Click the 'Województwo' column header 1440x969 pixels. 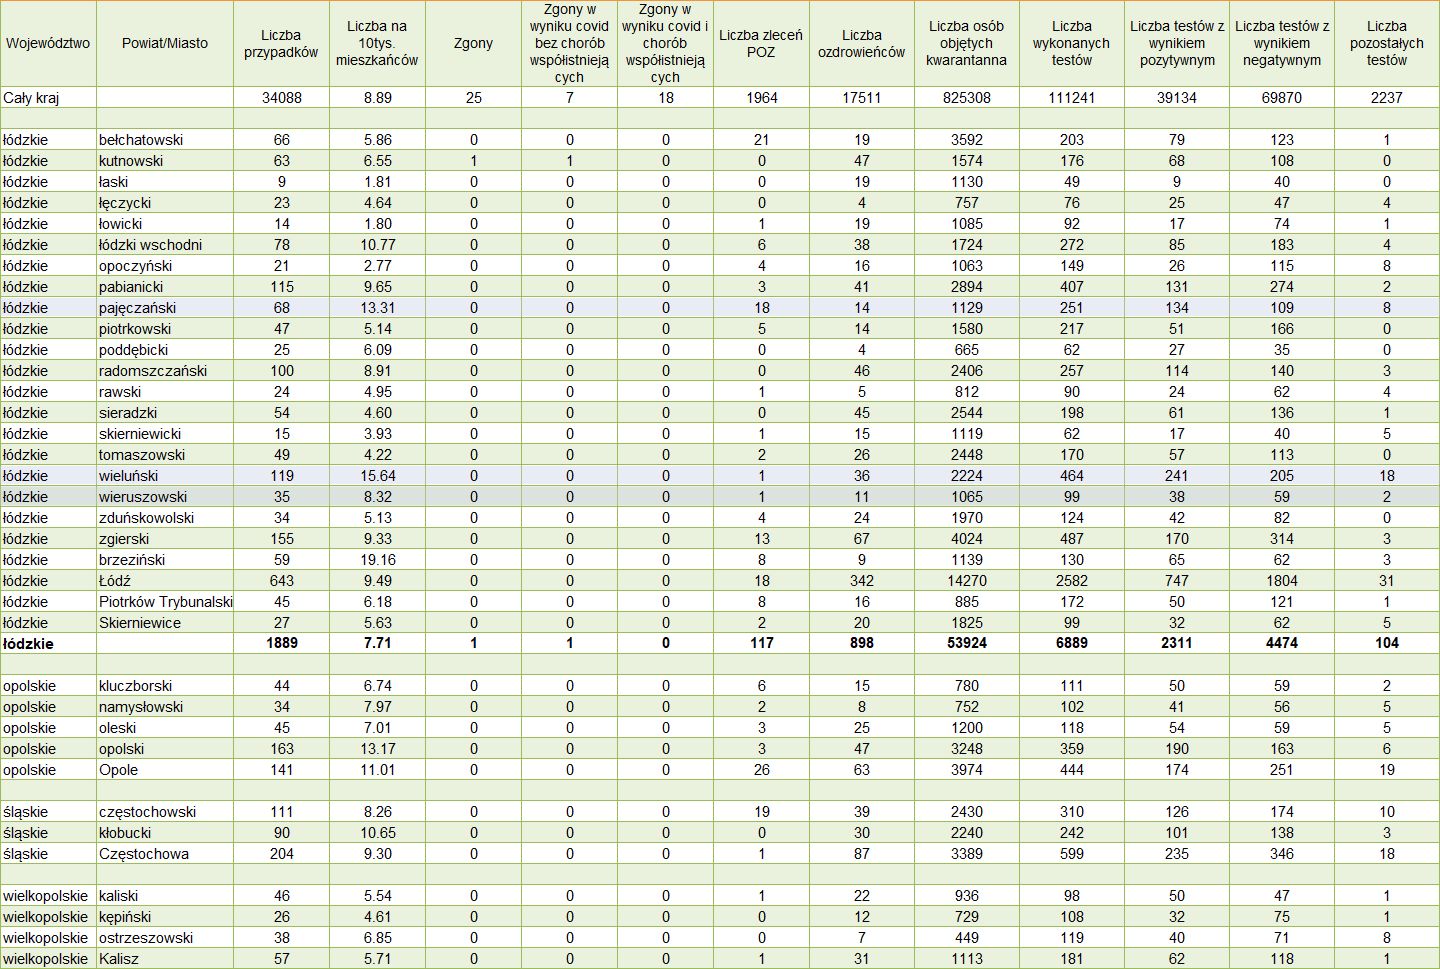click(x=48, y=43)
